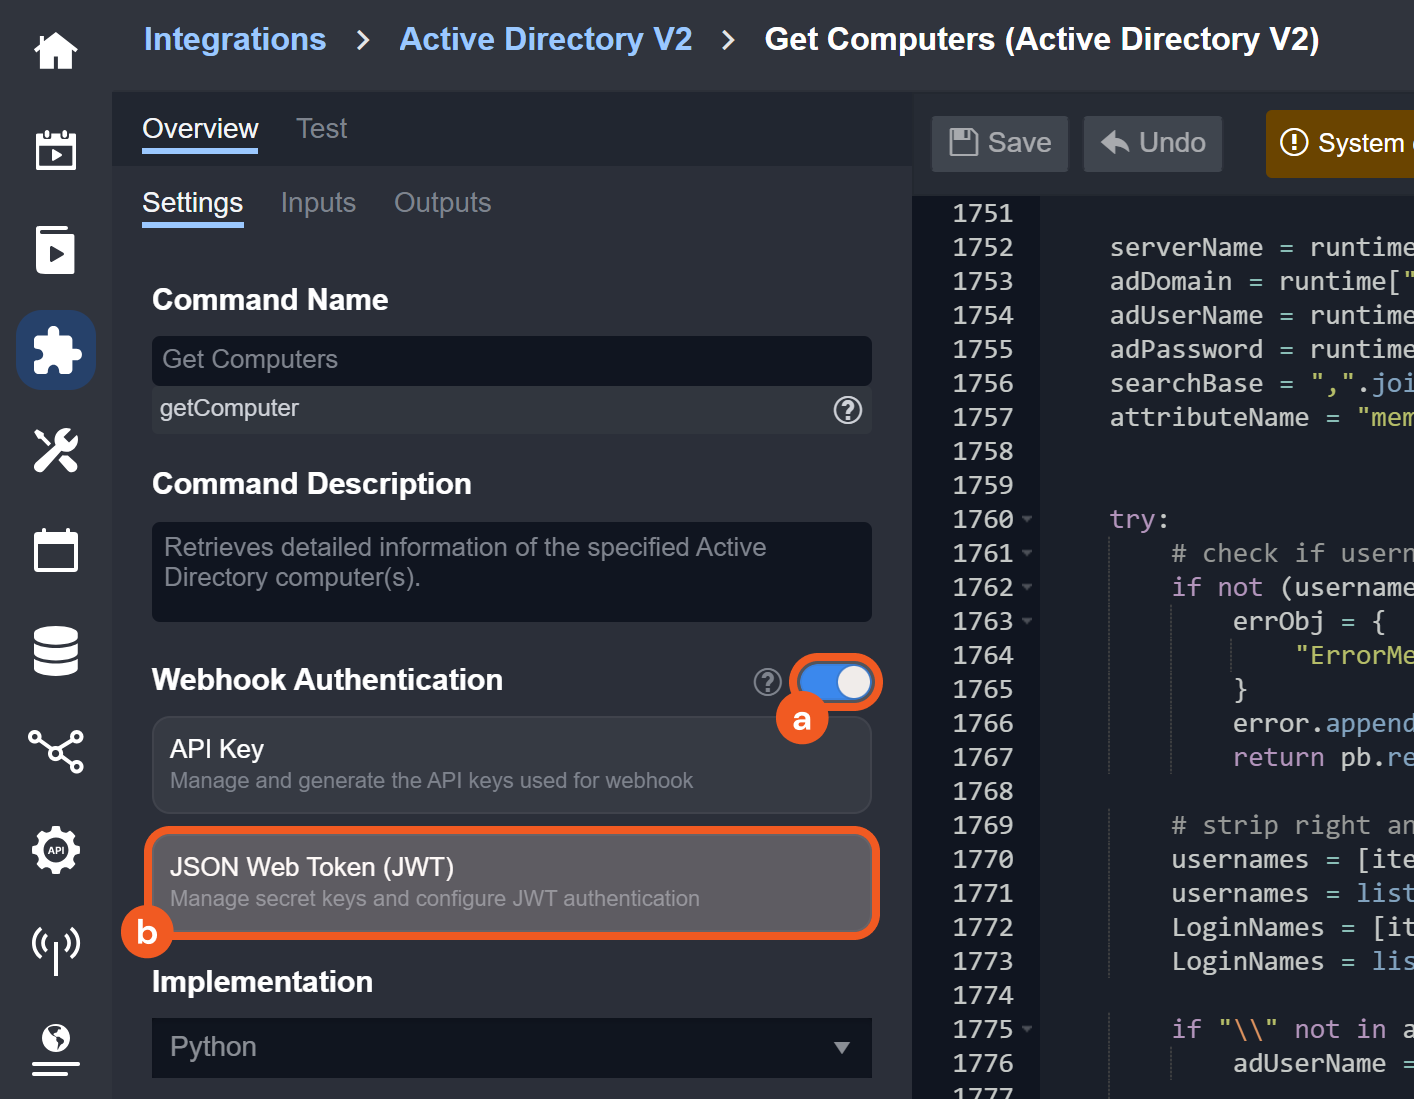Click the Undo button
Image resolution: width=1414 pixels, height=1099 pixels.
tap(1153, 143)
